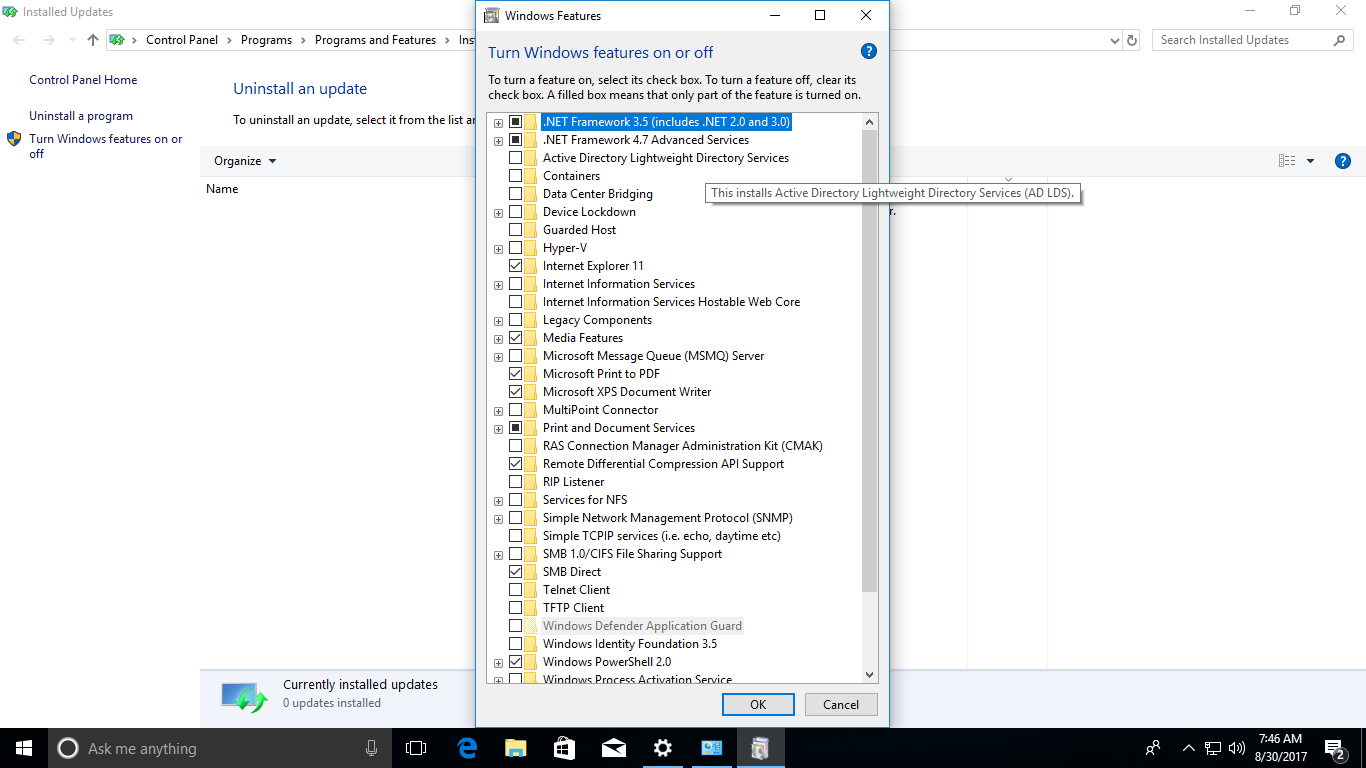Enable the Hyper-V checkbox

click(515, 248)
